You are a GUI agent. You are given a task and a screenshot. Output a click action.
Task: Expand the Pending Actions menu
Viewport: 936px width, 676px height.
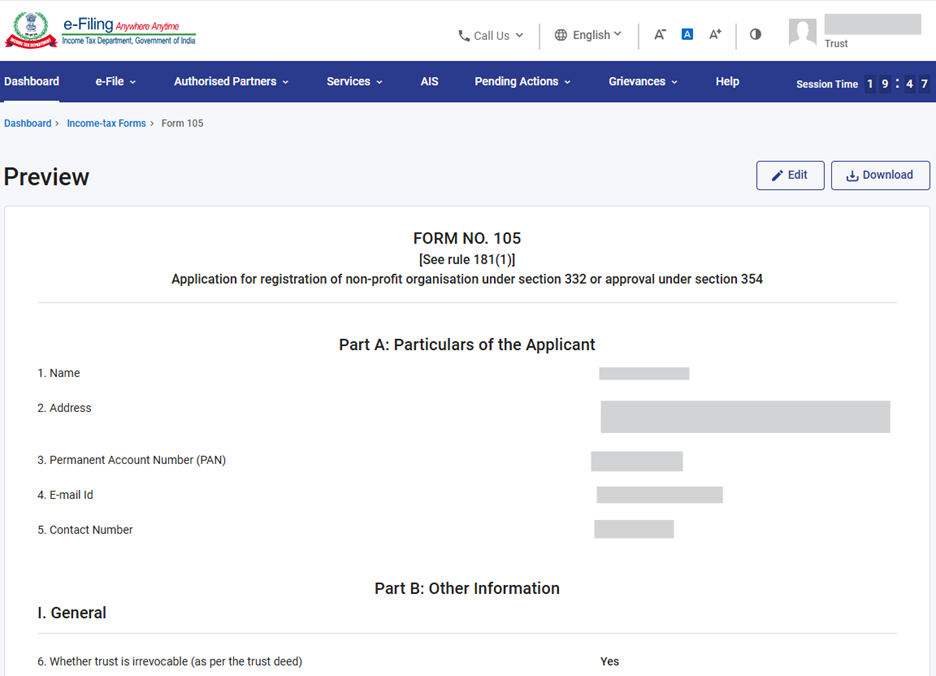pyautogui.click(x=522, y=82)
